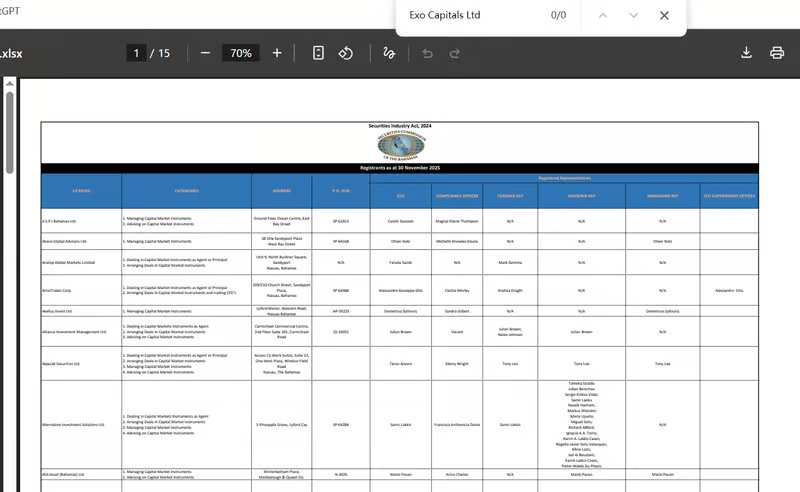Print the document

pos(777,53)
